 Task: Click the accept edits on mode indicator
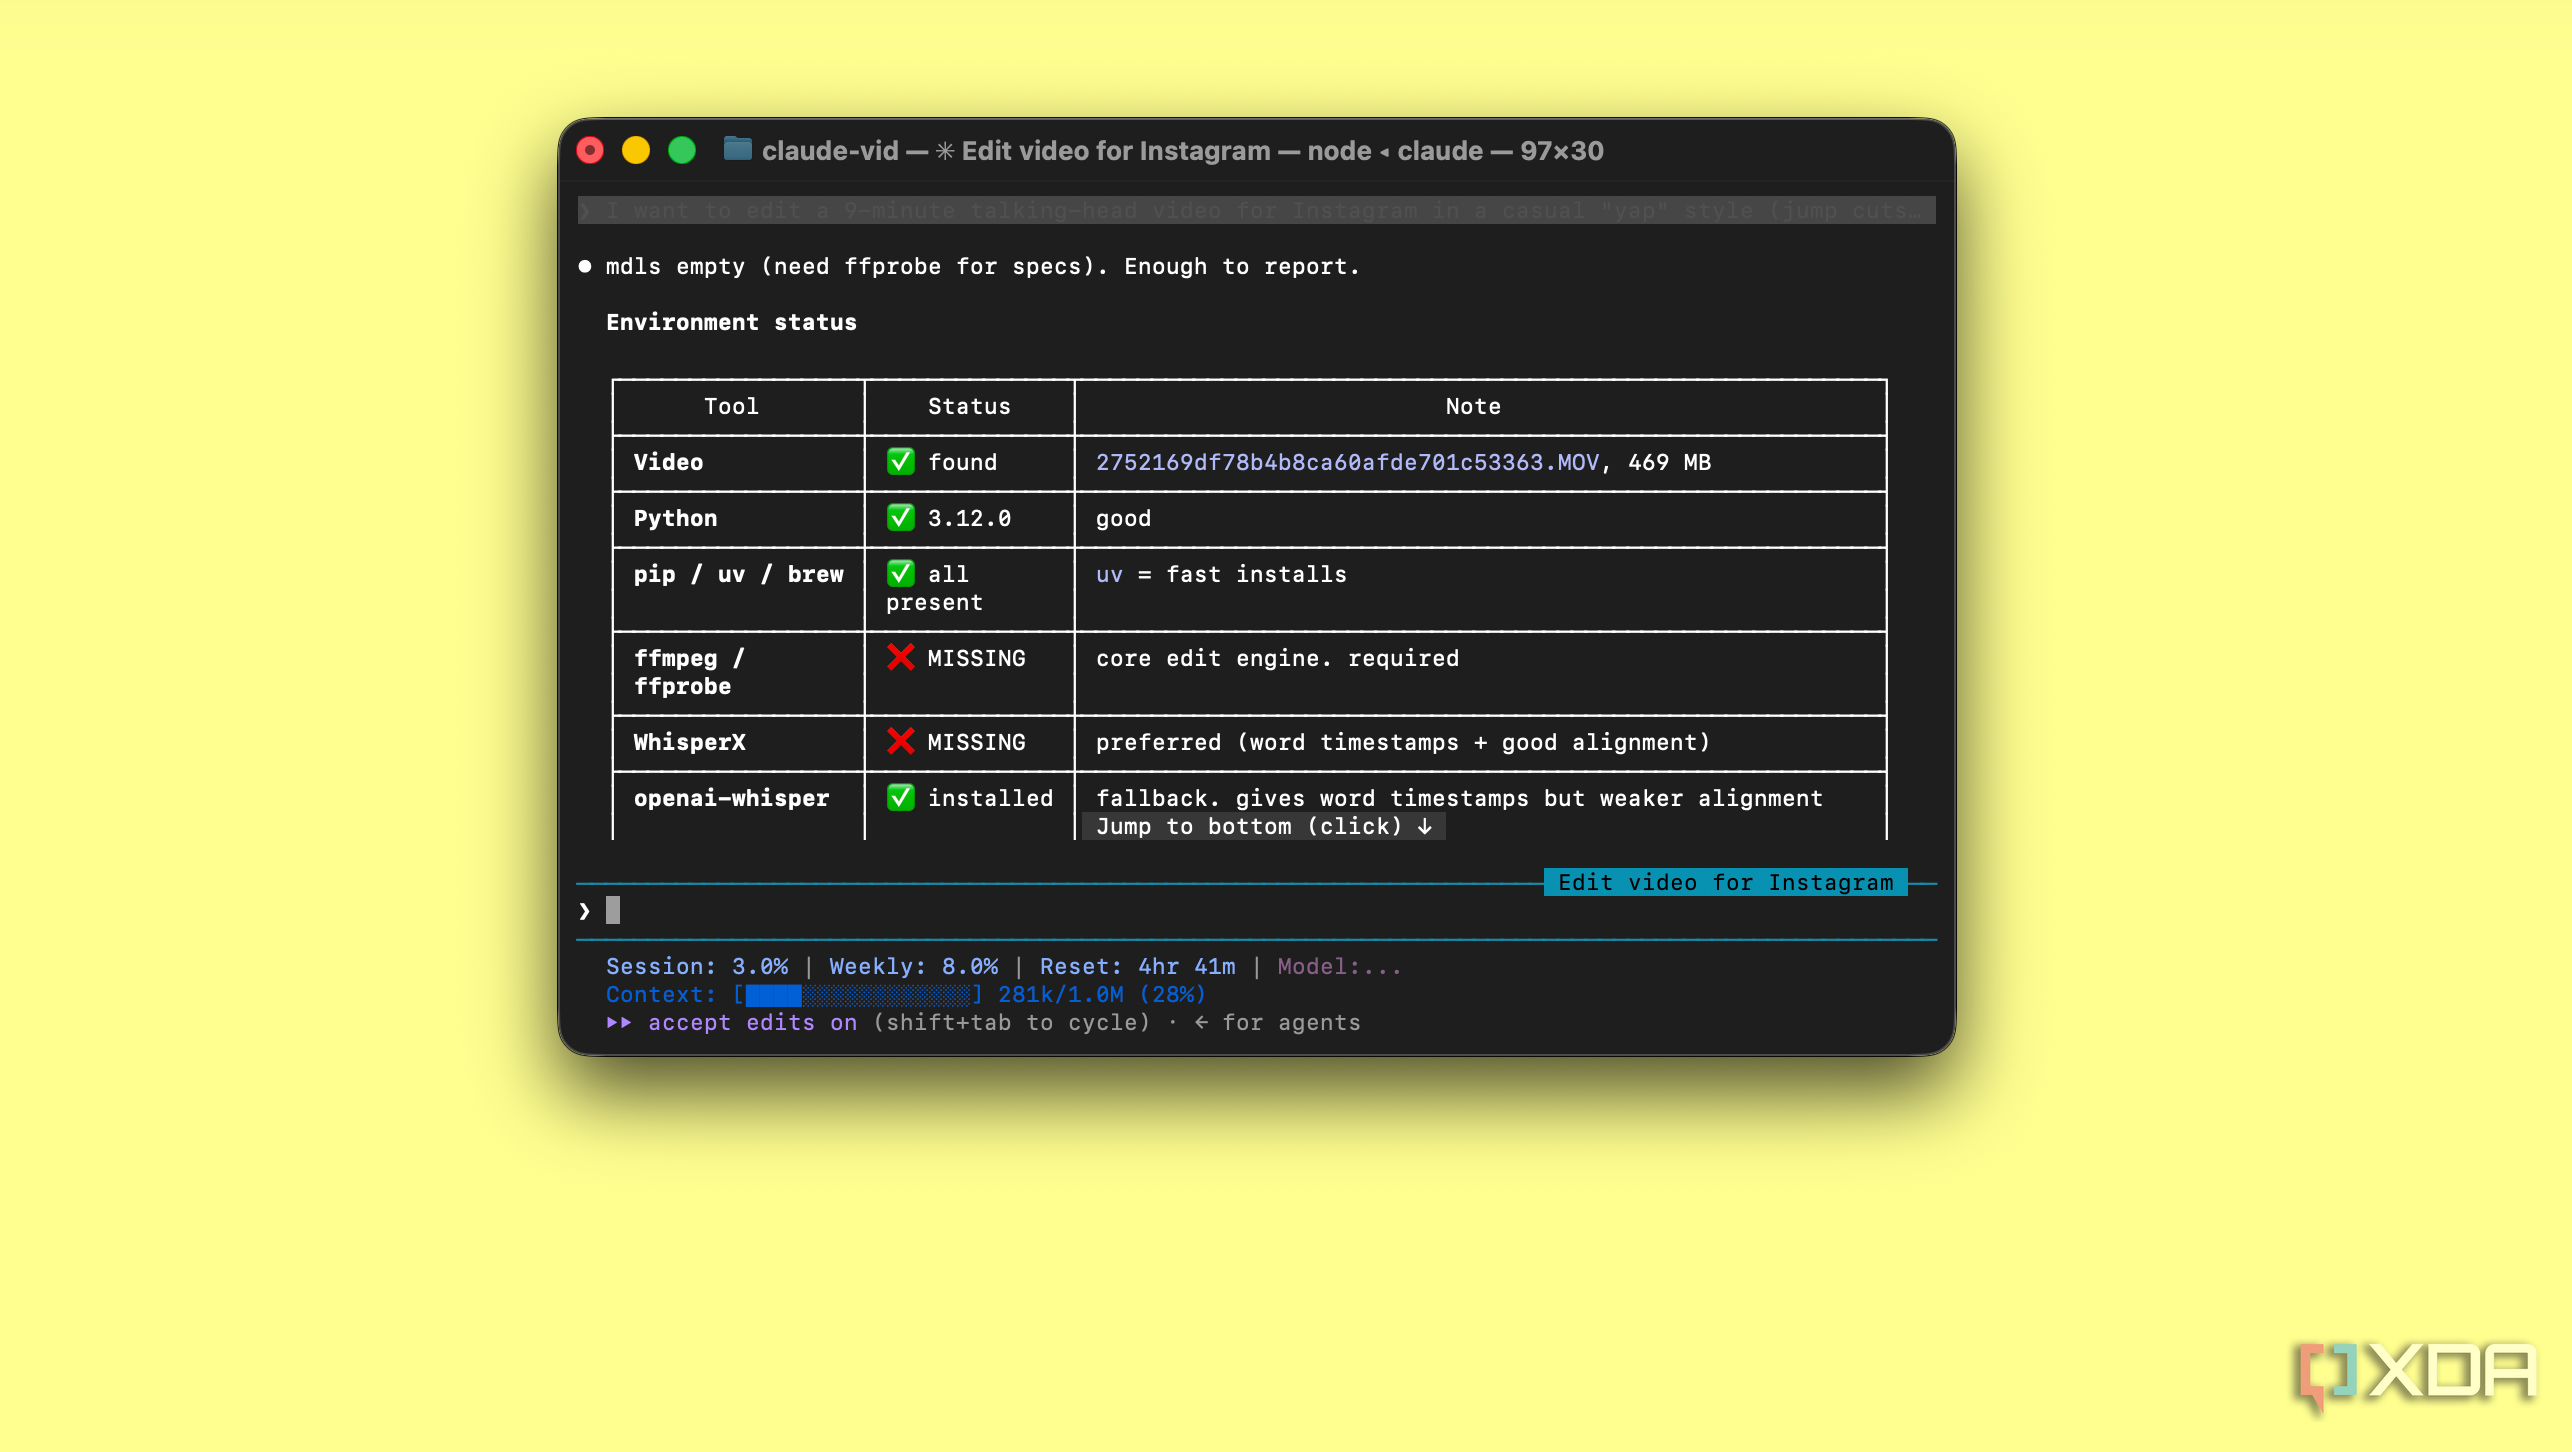coord(752,1022)
